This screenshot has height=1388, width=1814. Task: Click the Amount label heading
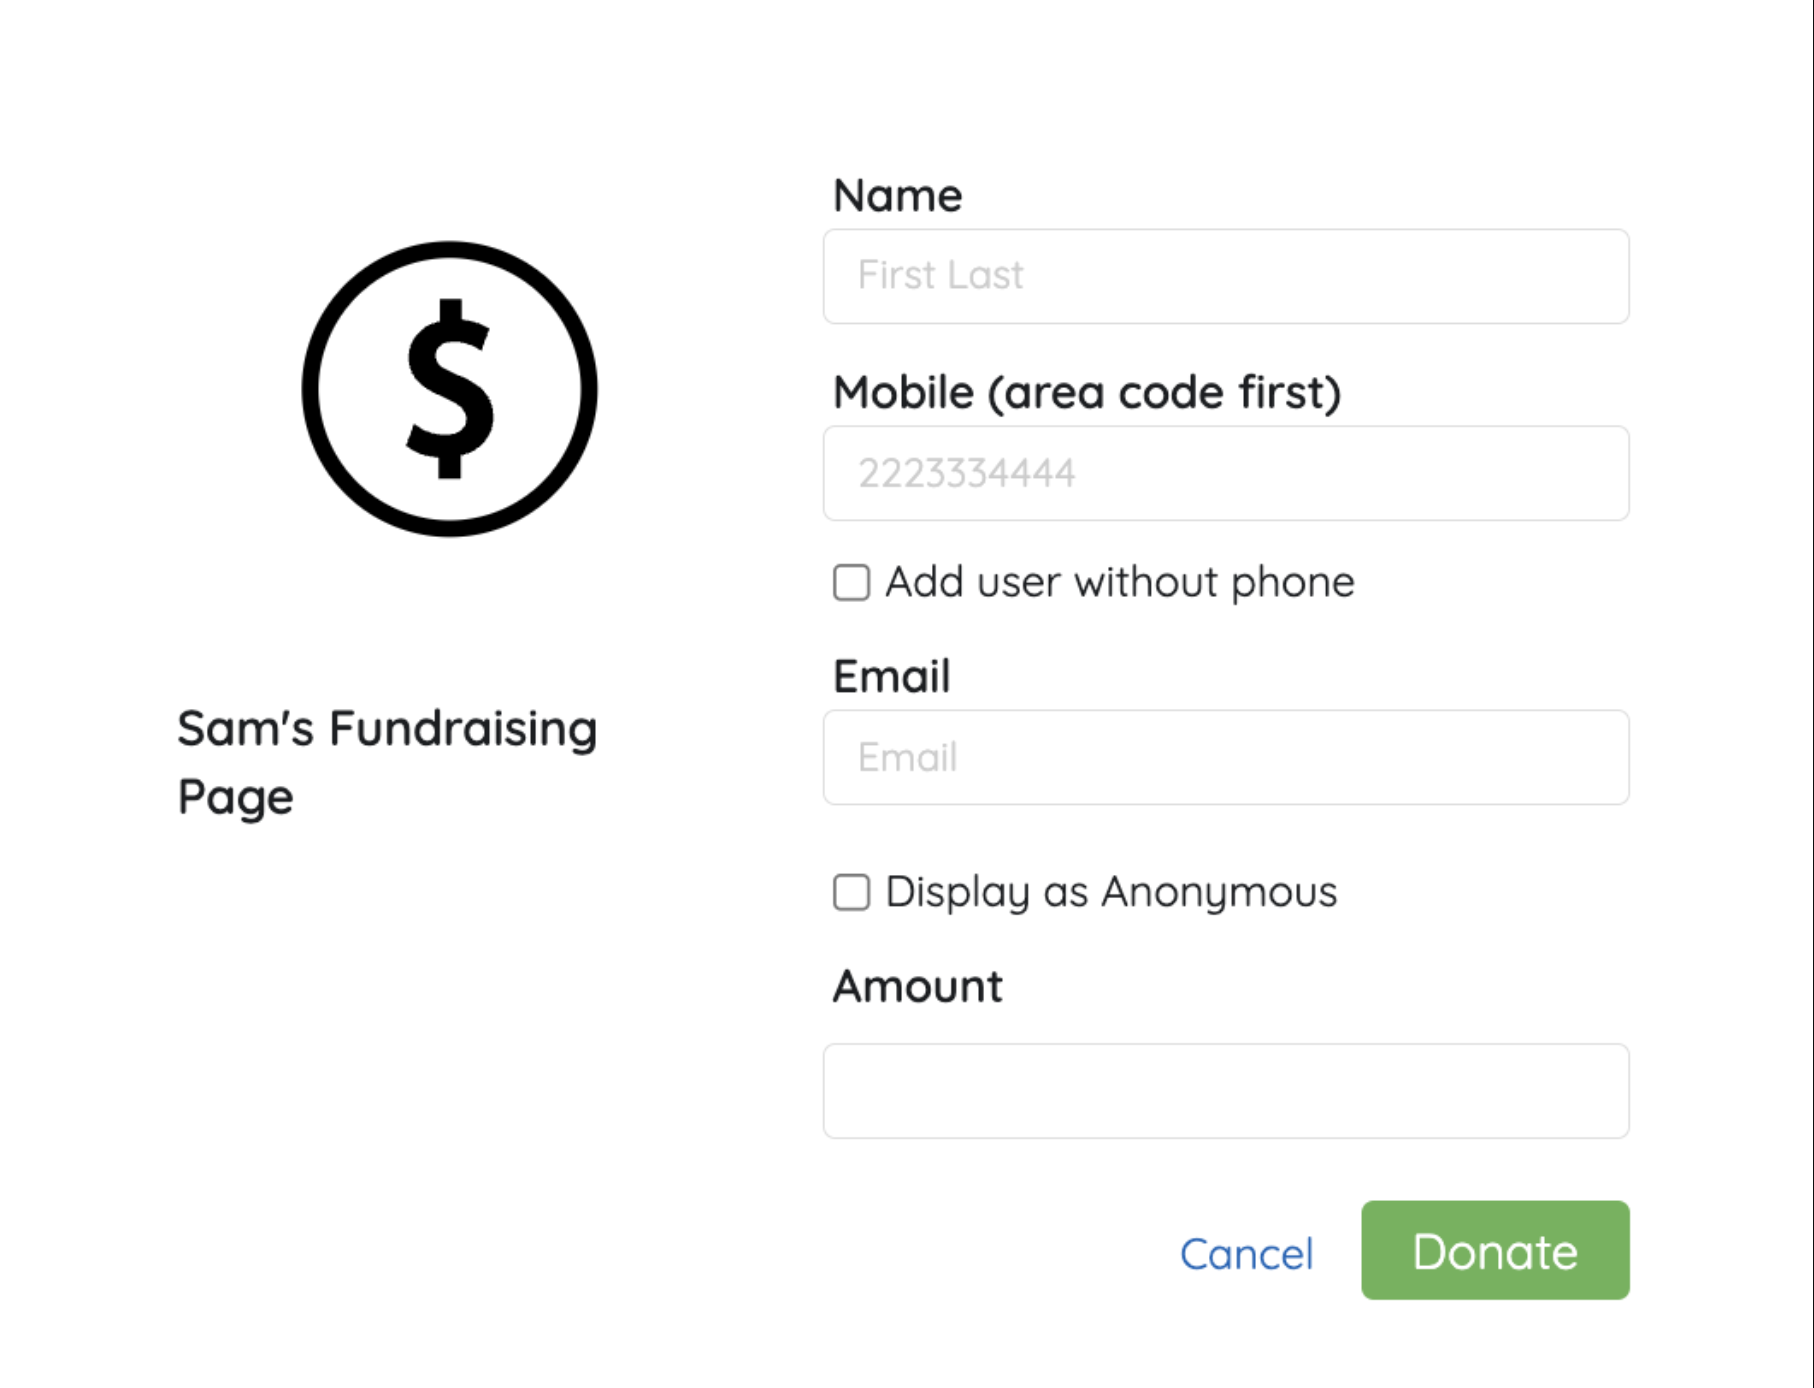pos(917,986)
